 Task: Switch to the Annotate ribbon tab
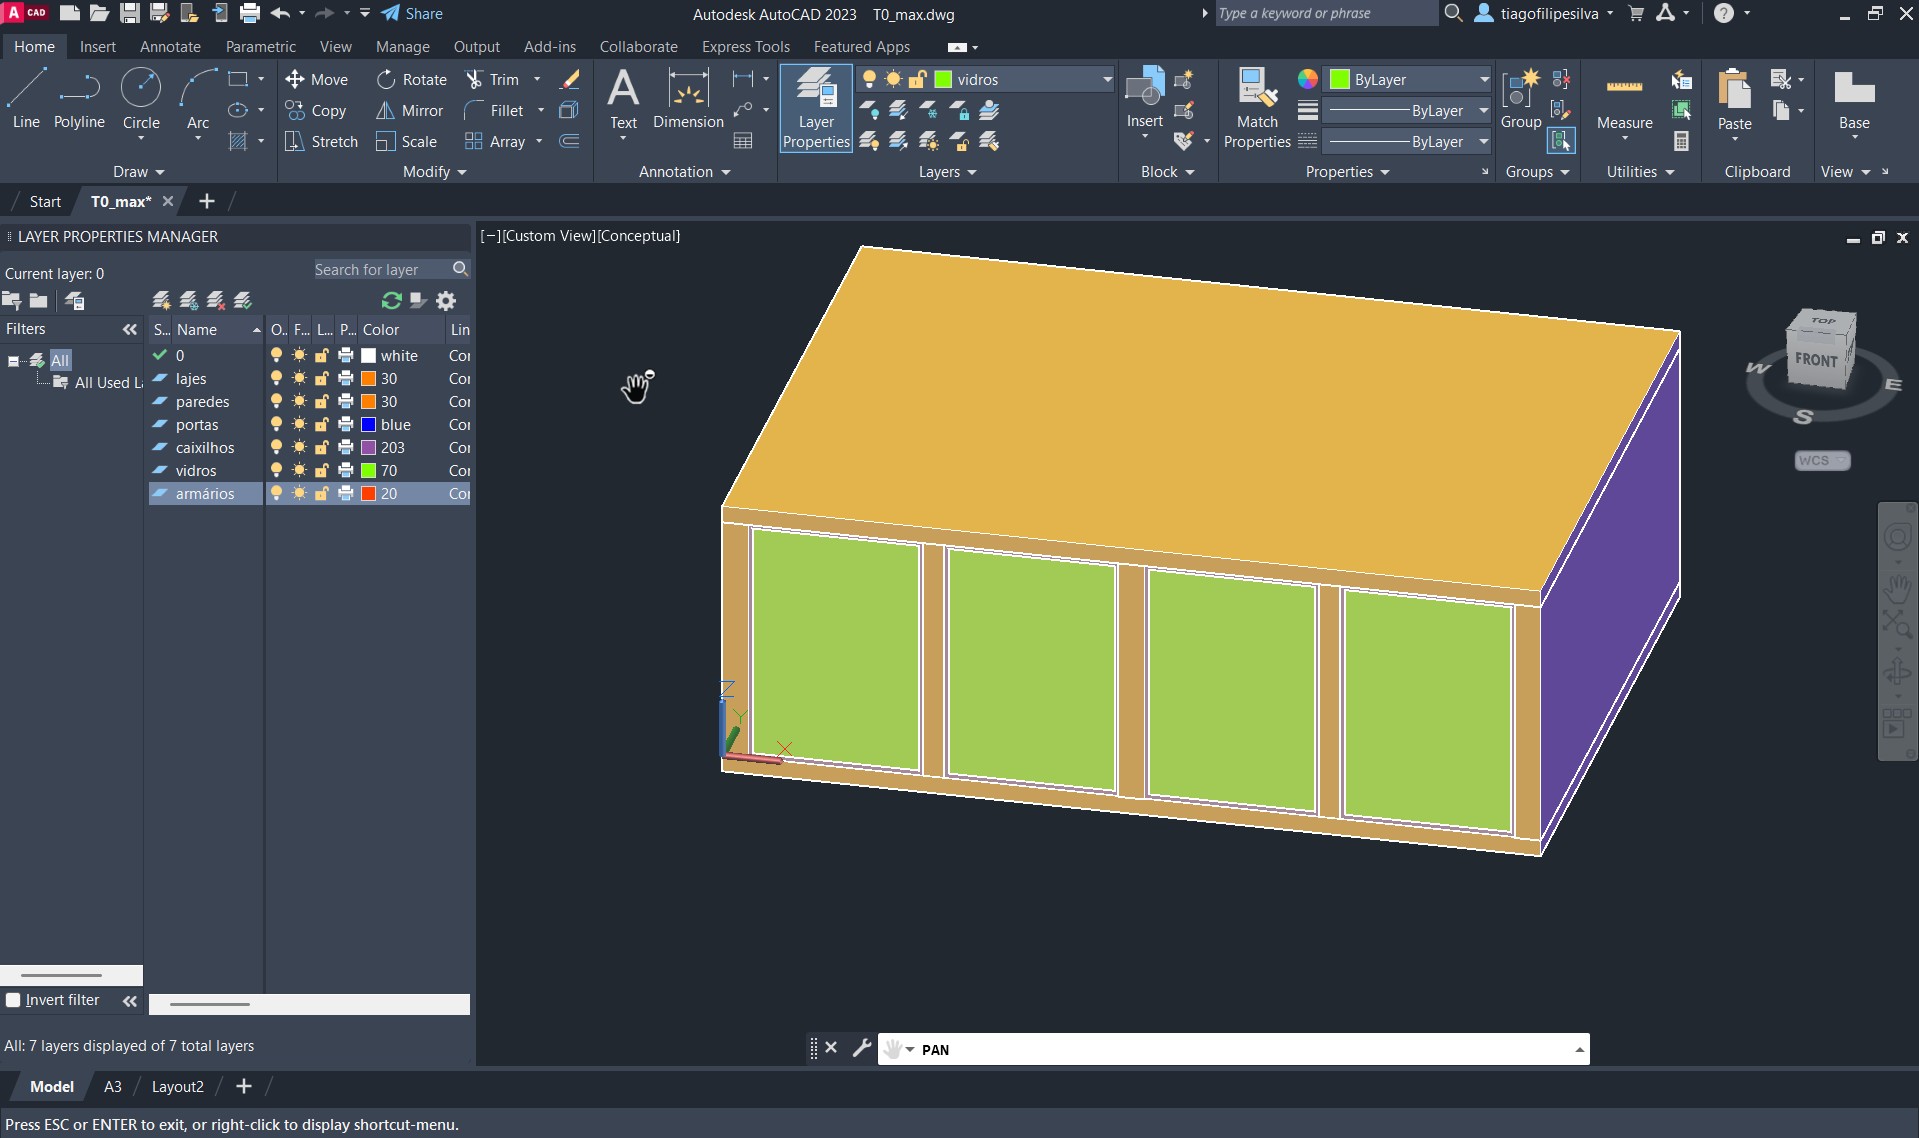170,47
